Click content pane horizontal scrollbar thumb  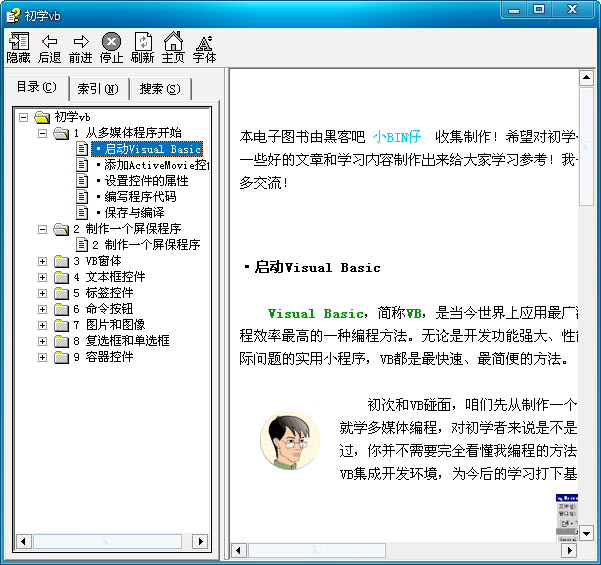[x=317, y=550]
